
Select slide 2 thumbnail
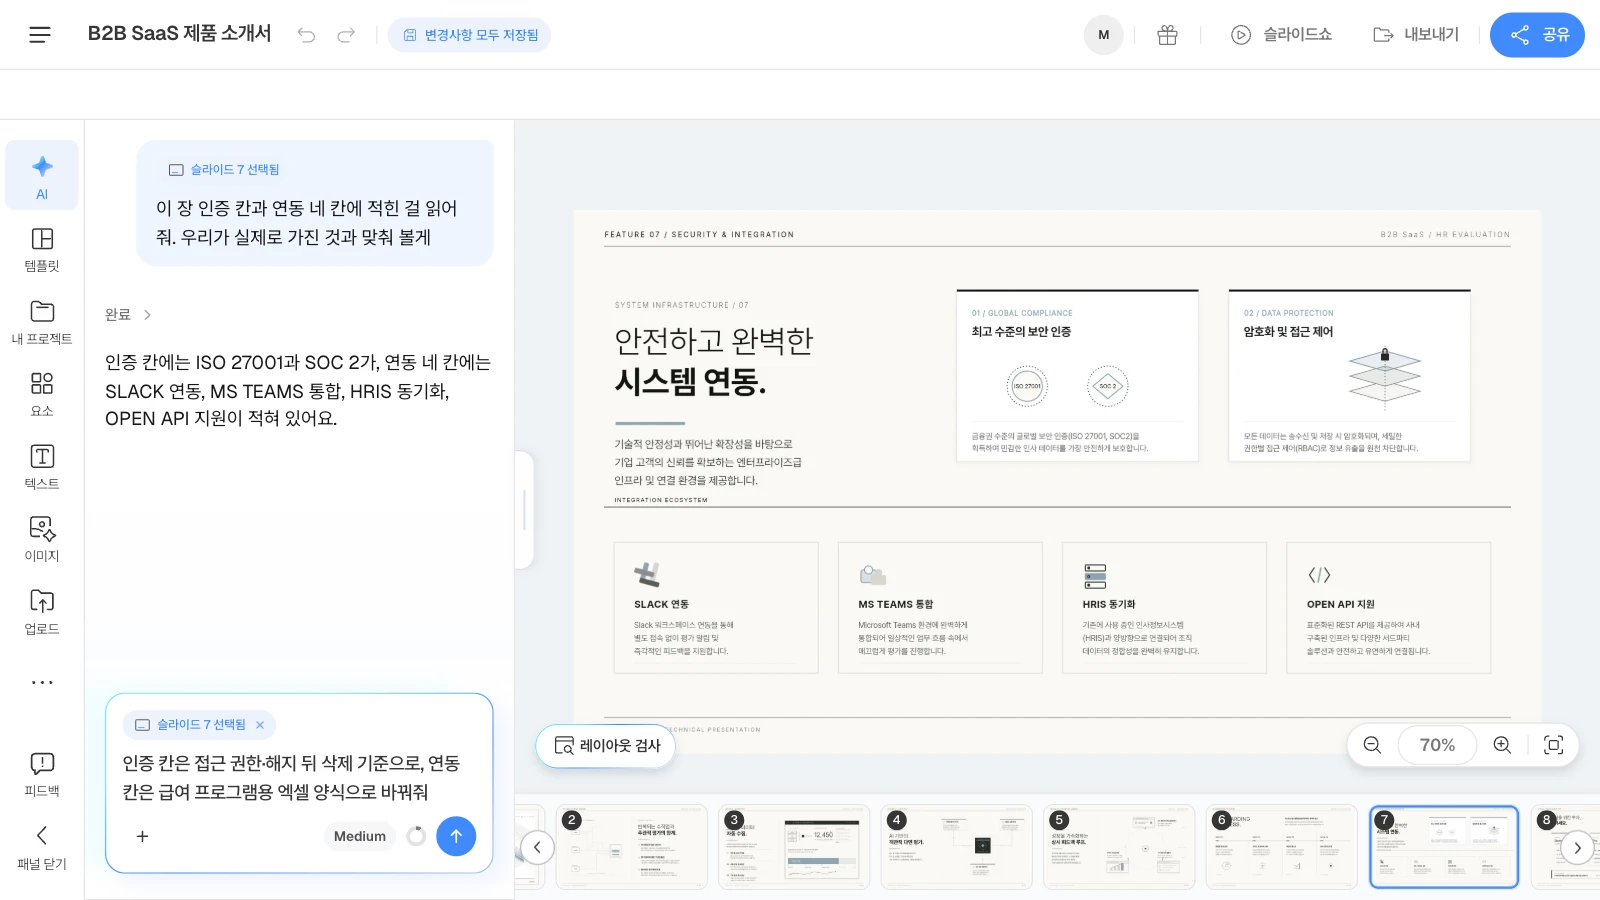point(632,847)
